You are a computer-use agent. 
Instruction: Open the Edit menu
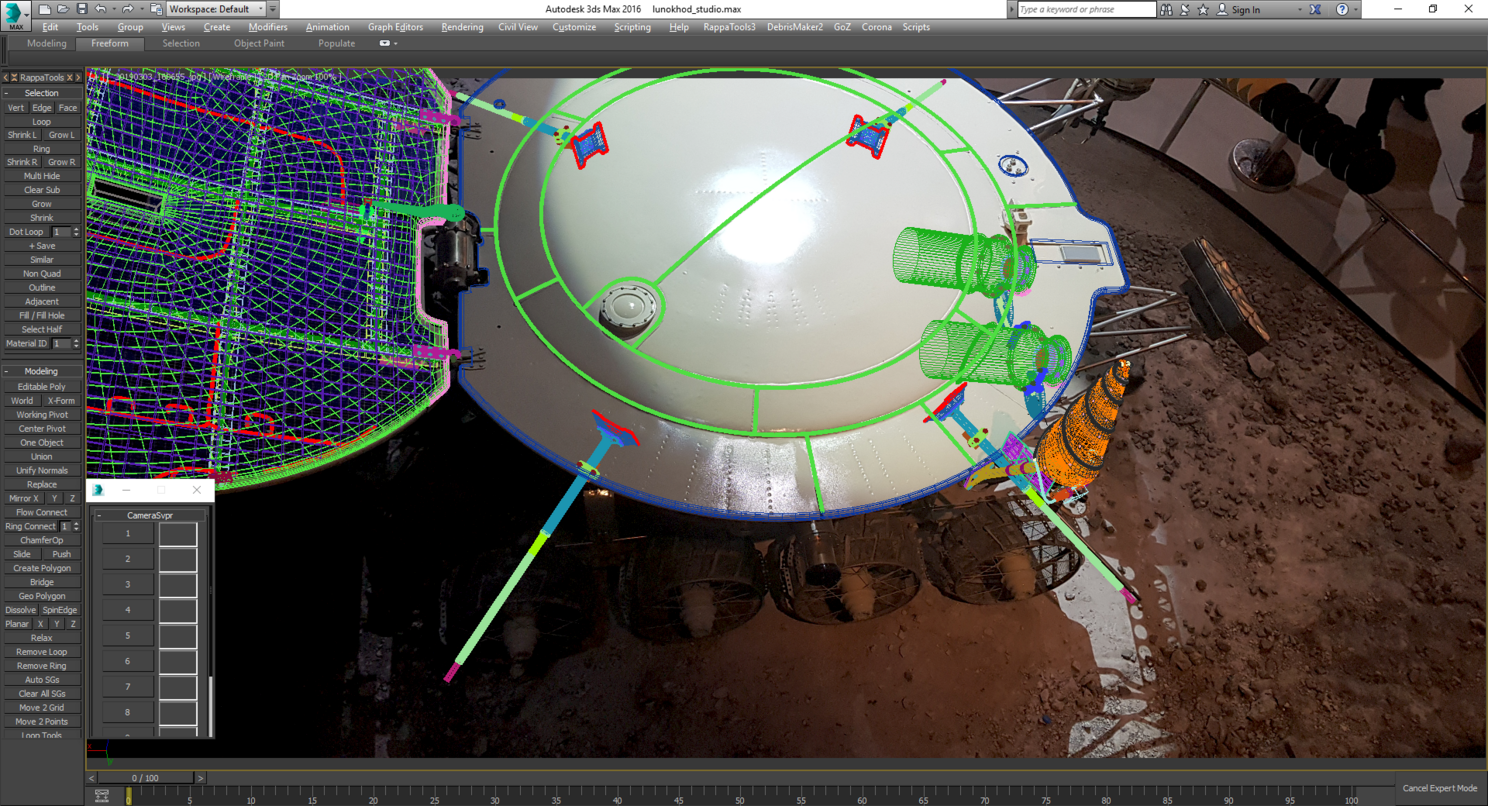(50, 27)
